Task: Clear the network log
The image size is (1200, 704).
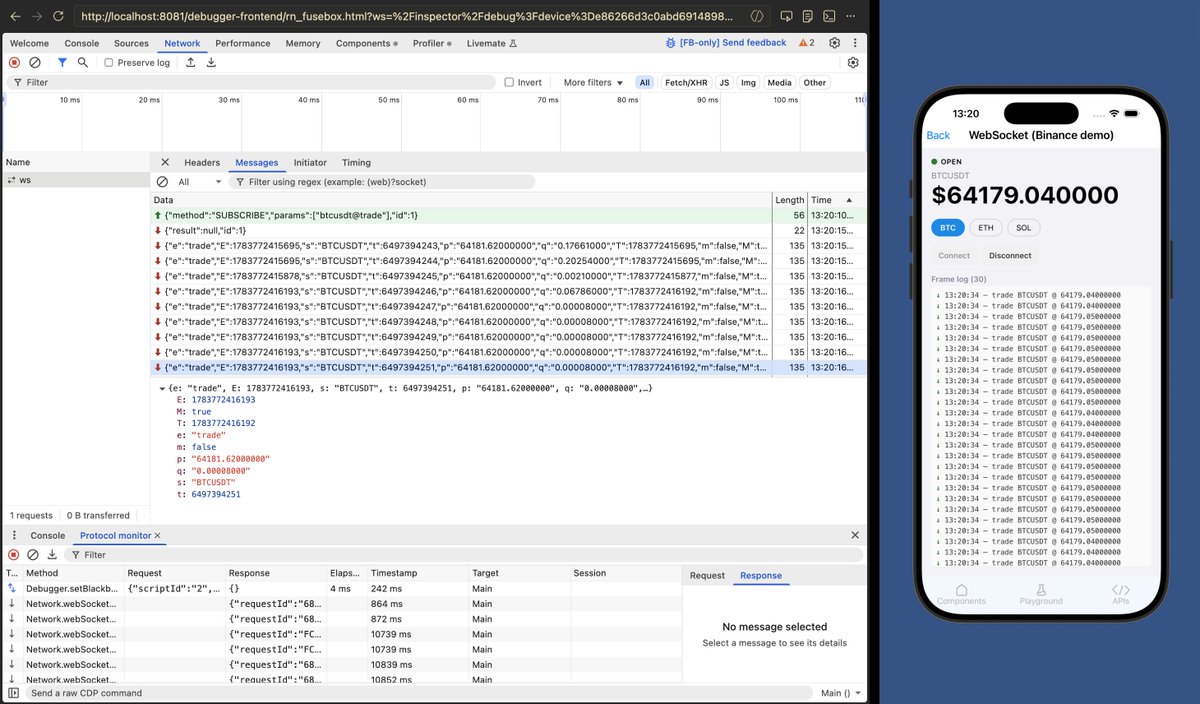Action: tap(35, 62)
